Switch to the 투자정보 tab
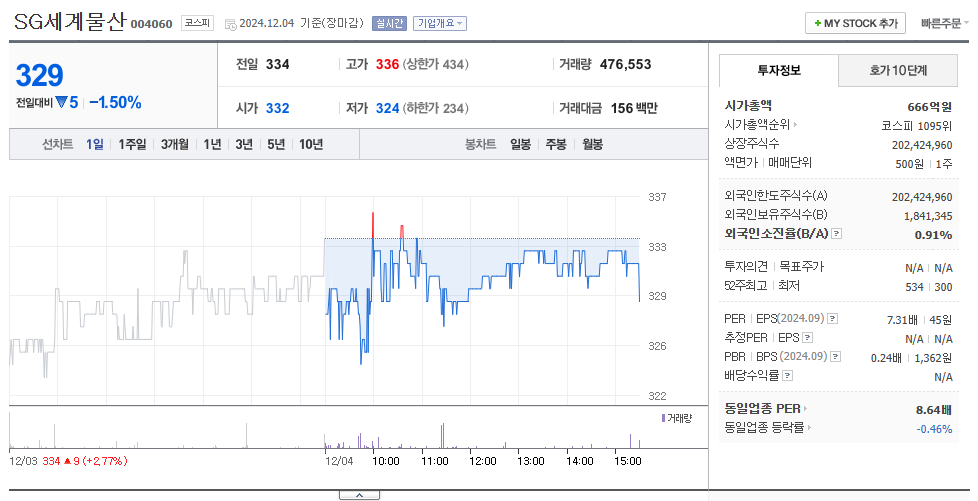This screenshot has width=978, height=501. [778, 71]
